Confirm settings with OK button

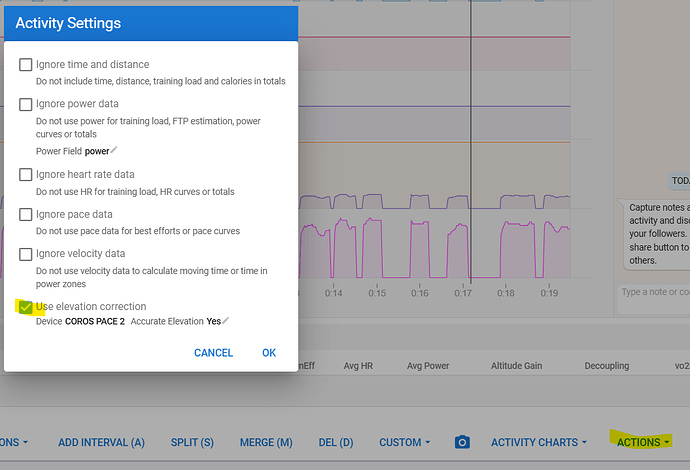coord(269,352)
